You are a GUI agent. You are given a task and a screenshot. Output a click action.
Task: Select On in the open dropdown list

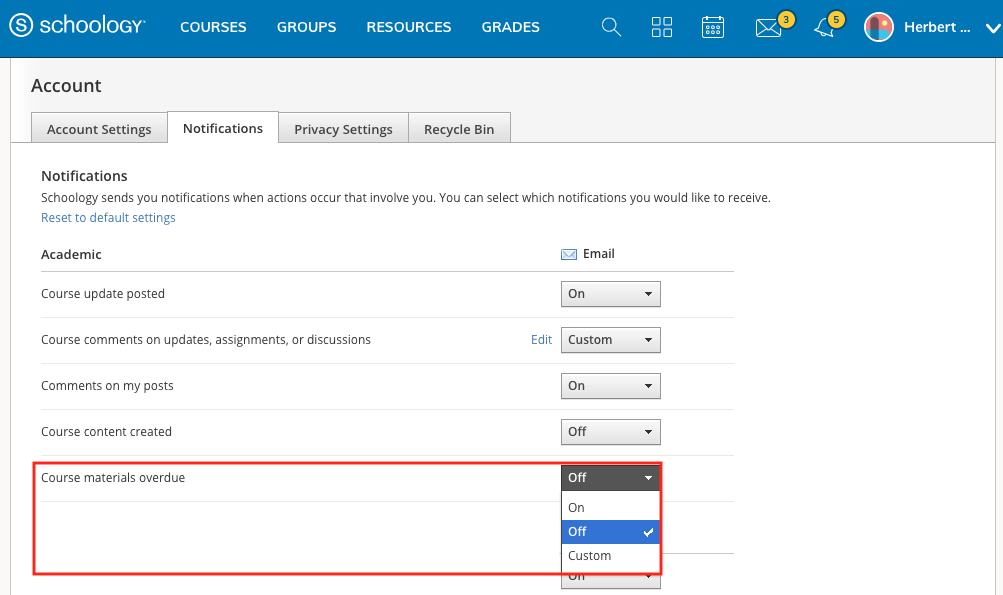pos(577,508)
